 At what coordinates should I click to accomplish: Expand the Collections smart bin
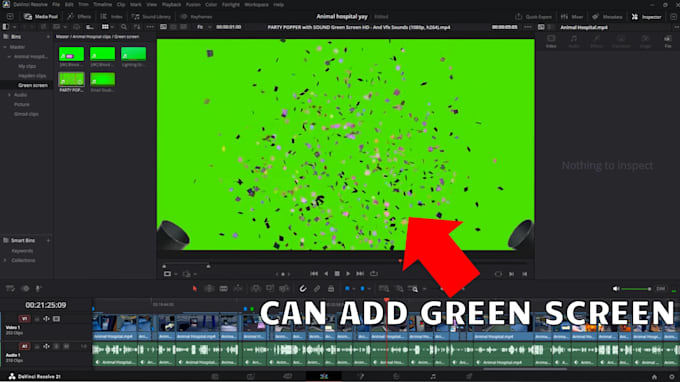5,260
